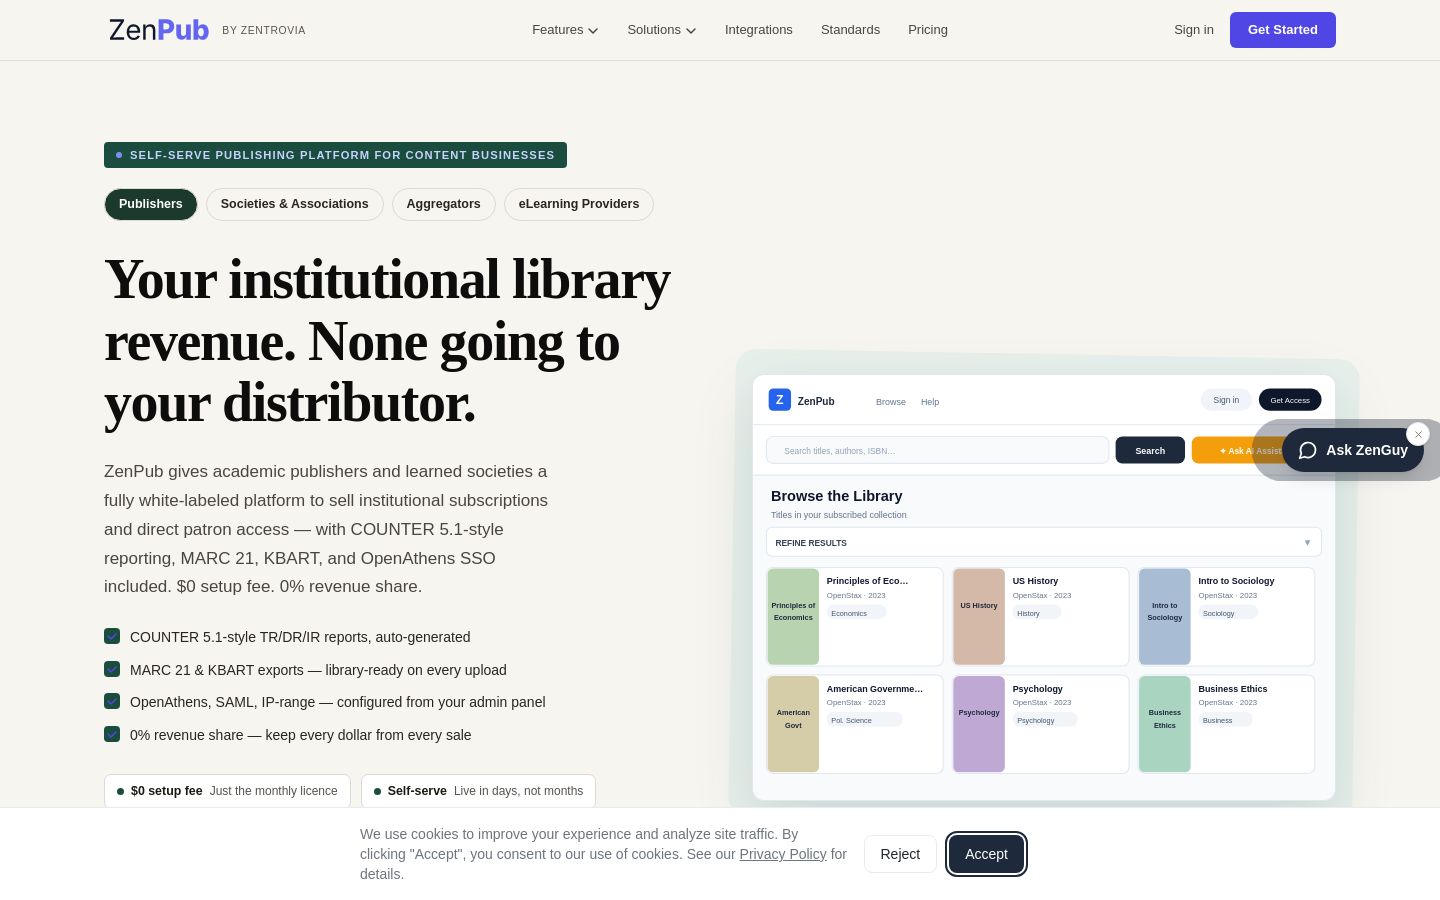Click the American Government book title

(875, 689)
